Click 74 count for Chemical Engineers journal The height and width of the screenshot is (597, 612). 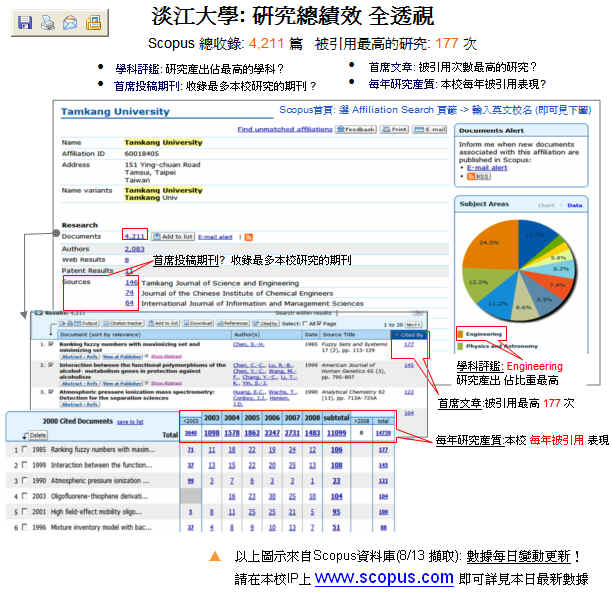[130, 292]
